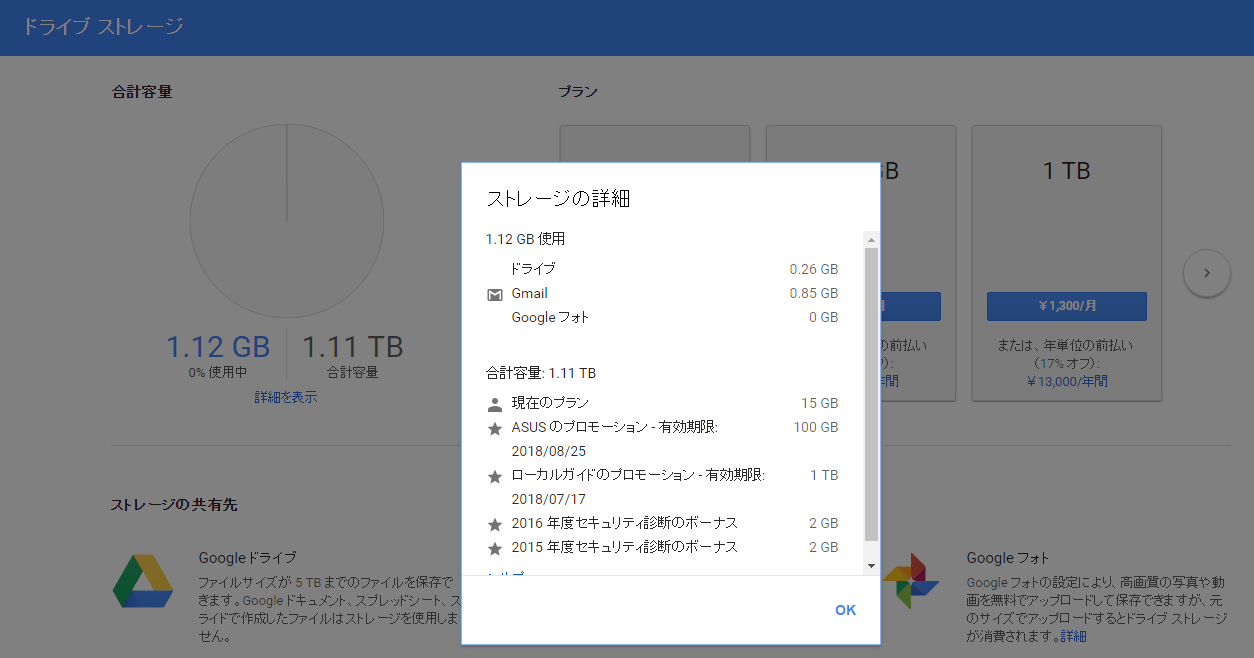Click the ドライブ ストレージ page header title
Screen dimensions: 1254x658
coord(103,26)
